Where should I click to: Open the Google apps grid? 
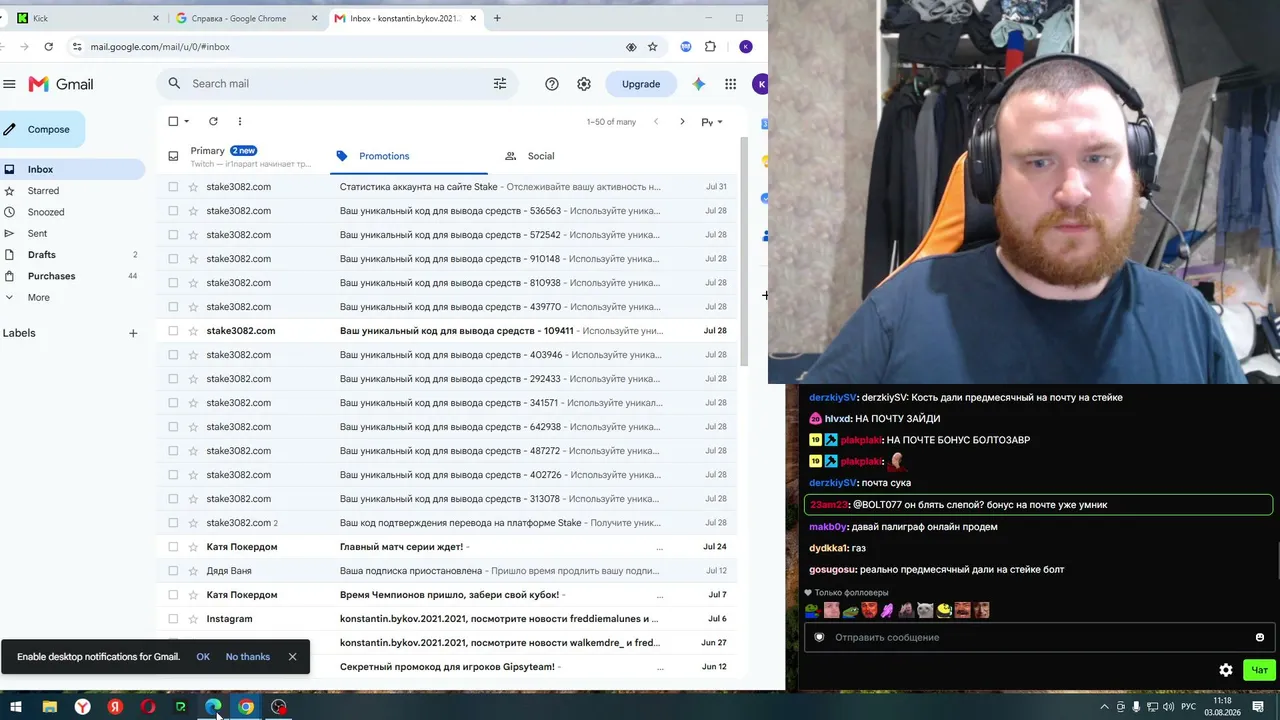click(x=731, y=84)
